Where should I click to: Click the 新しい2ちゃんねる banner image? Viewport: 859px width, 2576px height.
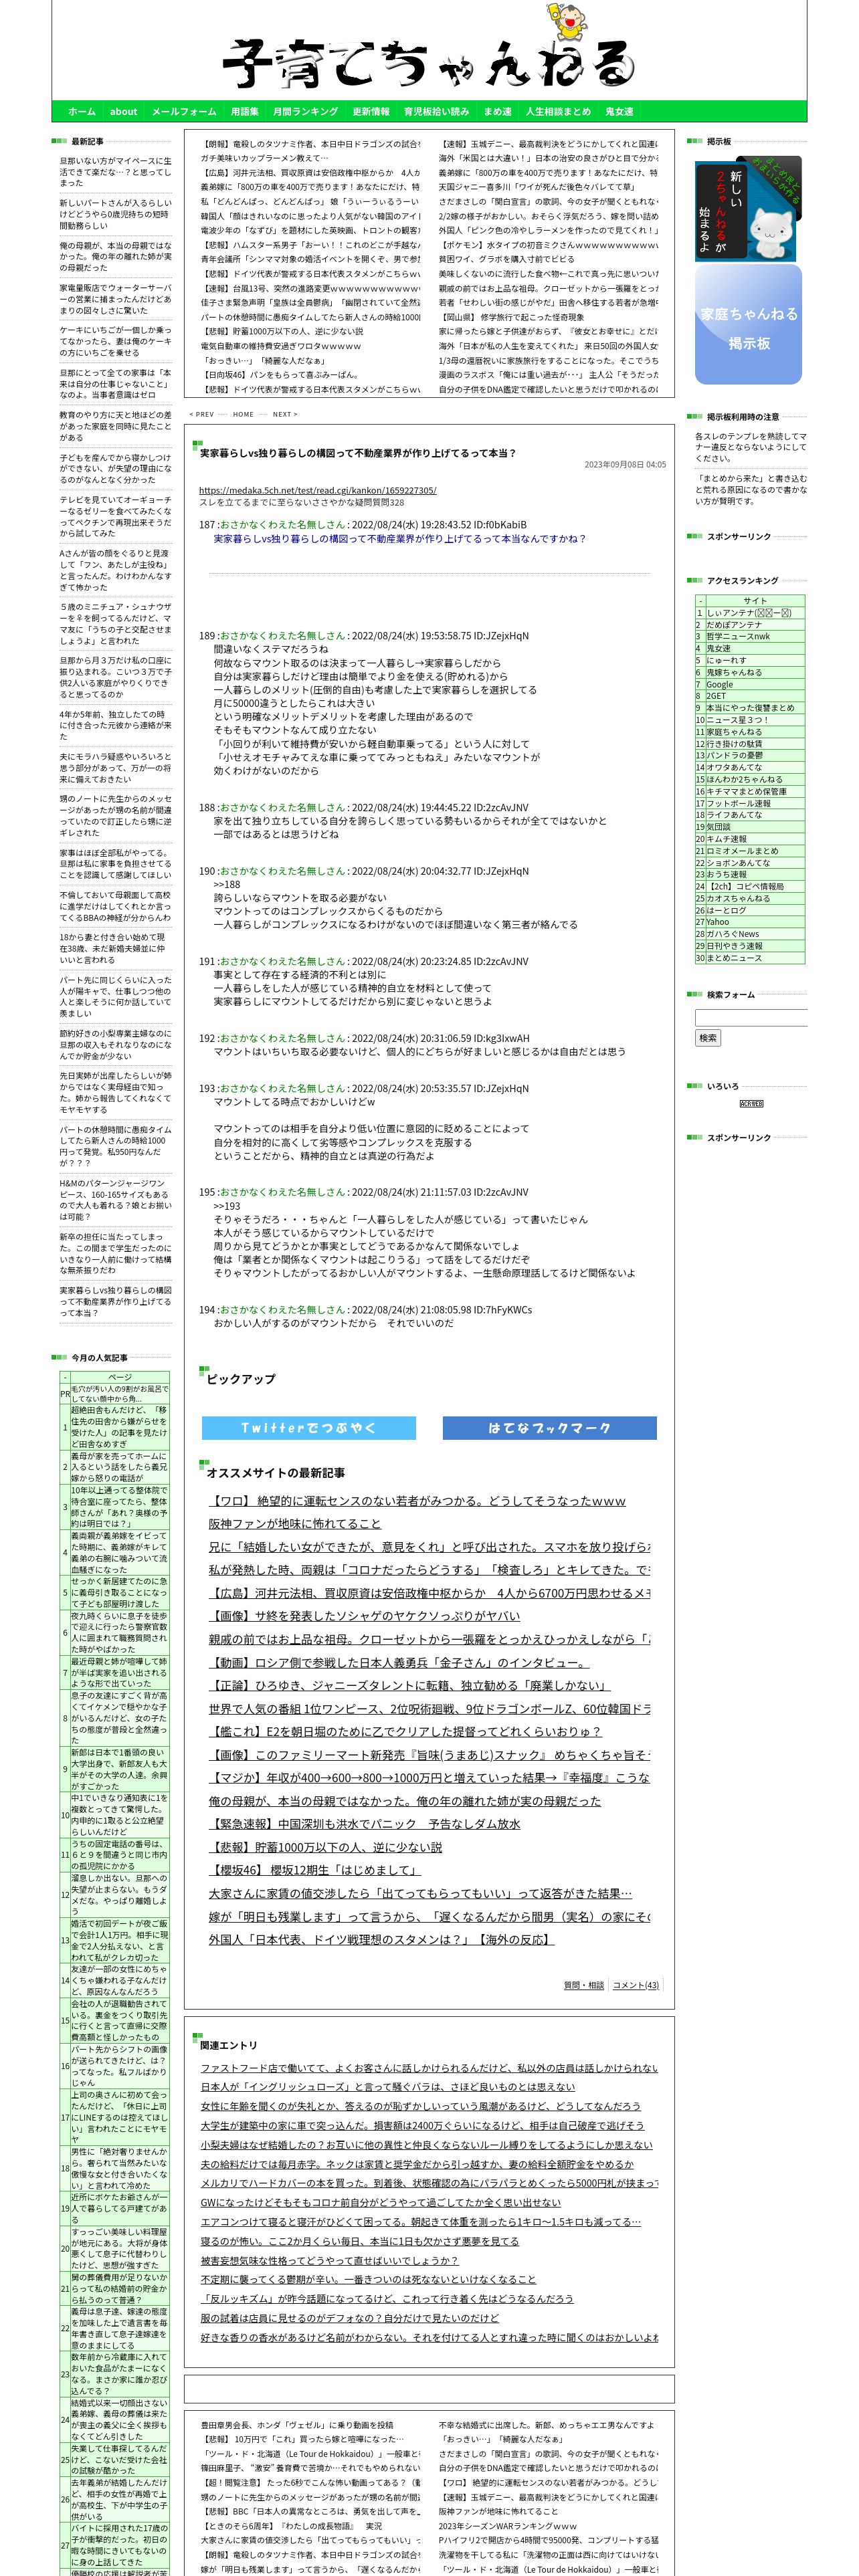(x=748, y=208)
